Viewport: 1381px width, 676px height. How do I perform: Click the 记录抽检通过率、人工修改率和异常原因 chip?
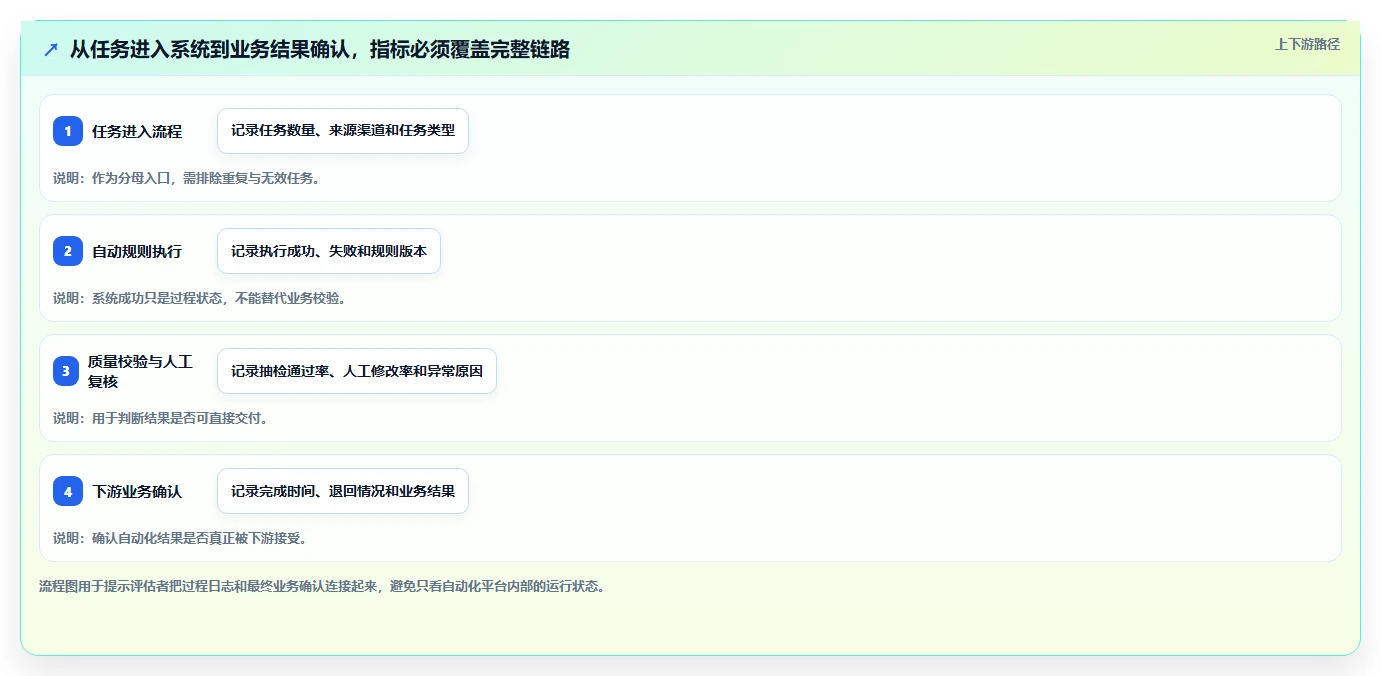click(357, 371)
